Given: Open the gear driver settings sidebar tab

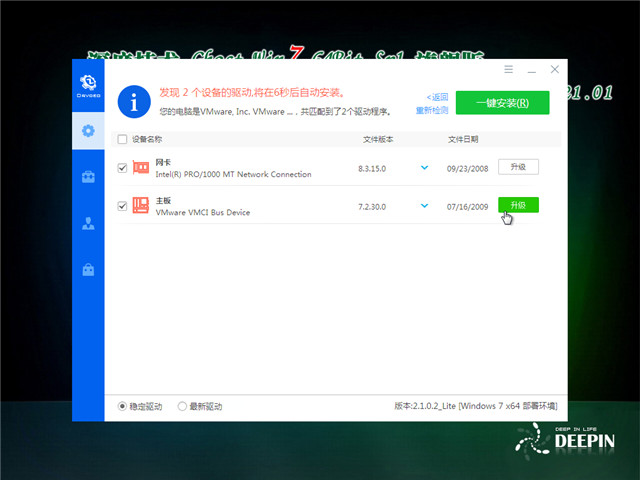Looking at the screenshot, I should [x=88, y=131].
